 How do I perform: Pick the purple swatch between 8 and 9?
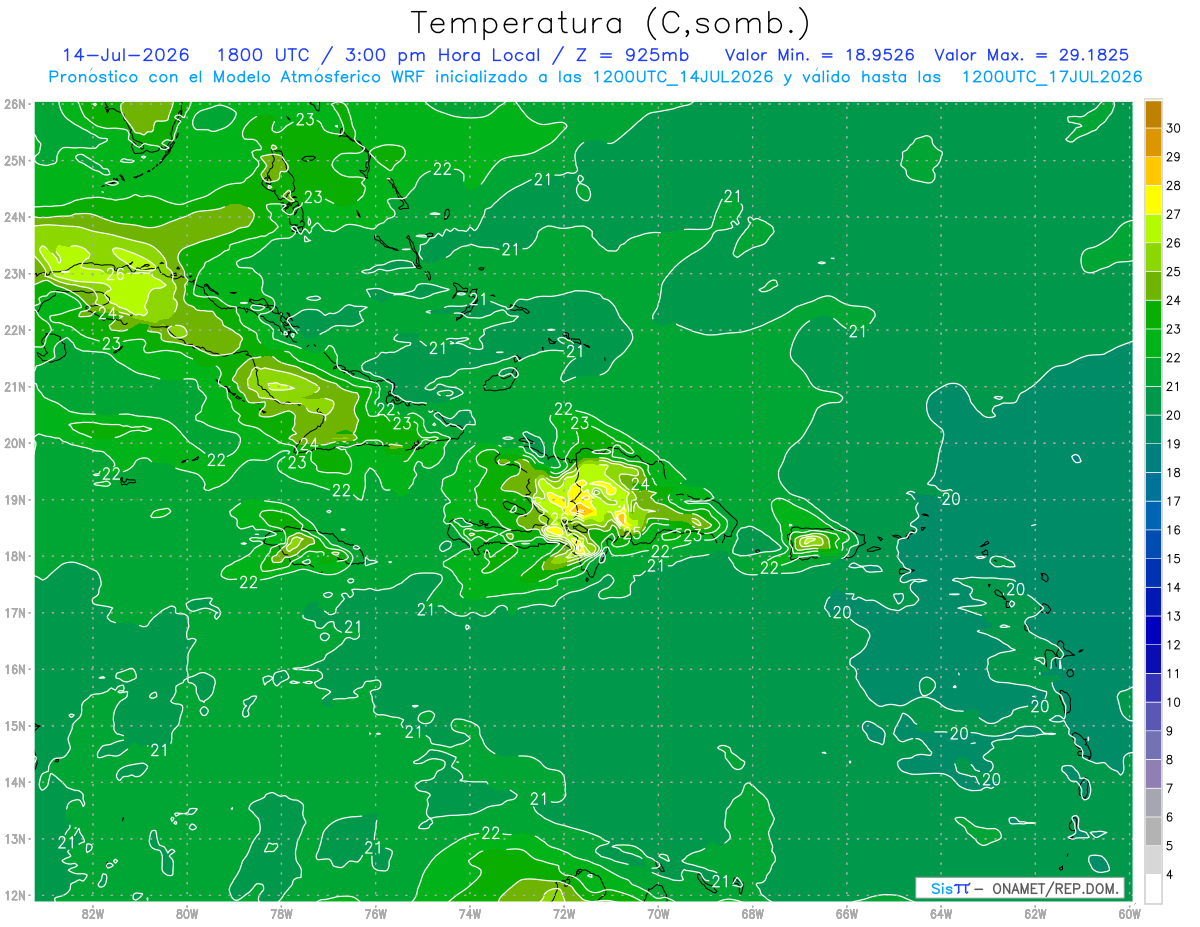(1153, 745)
